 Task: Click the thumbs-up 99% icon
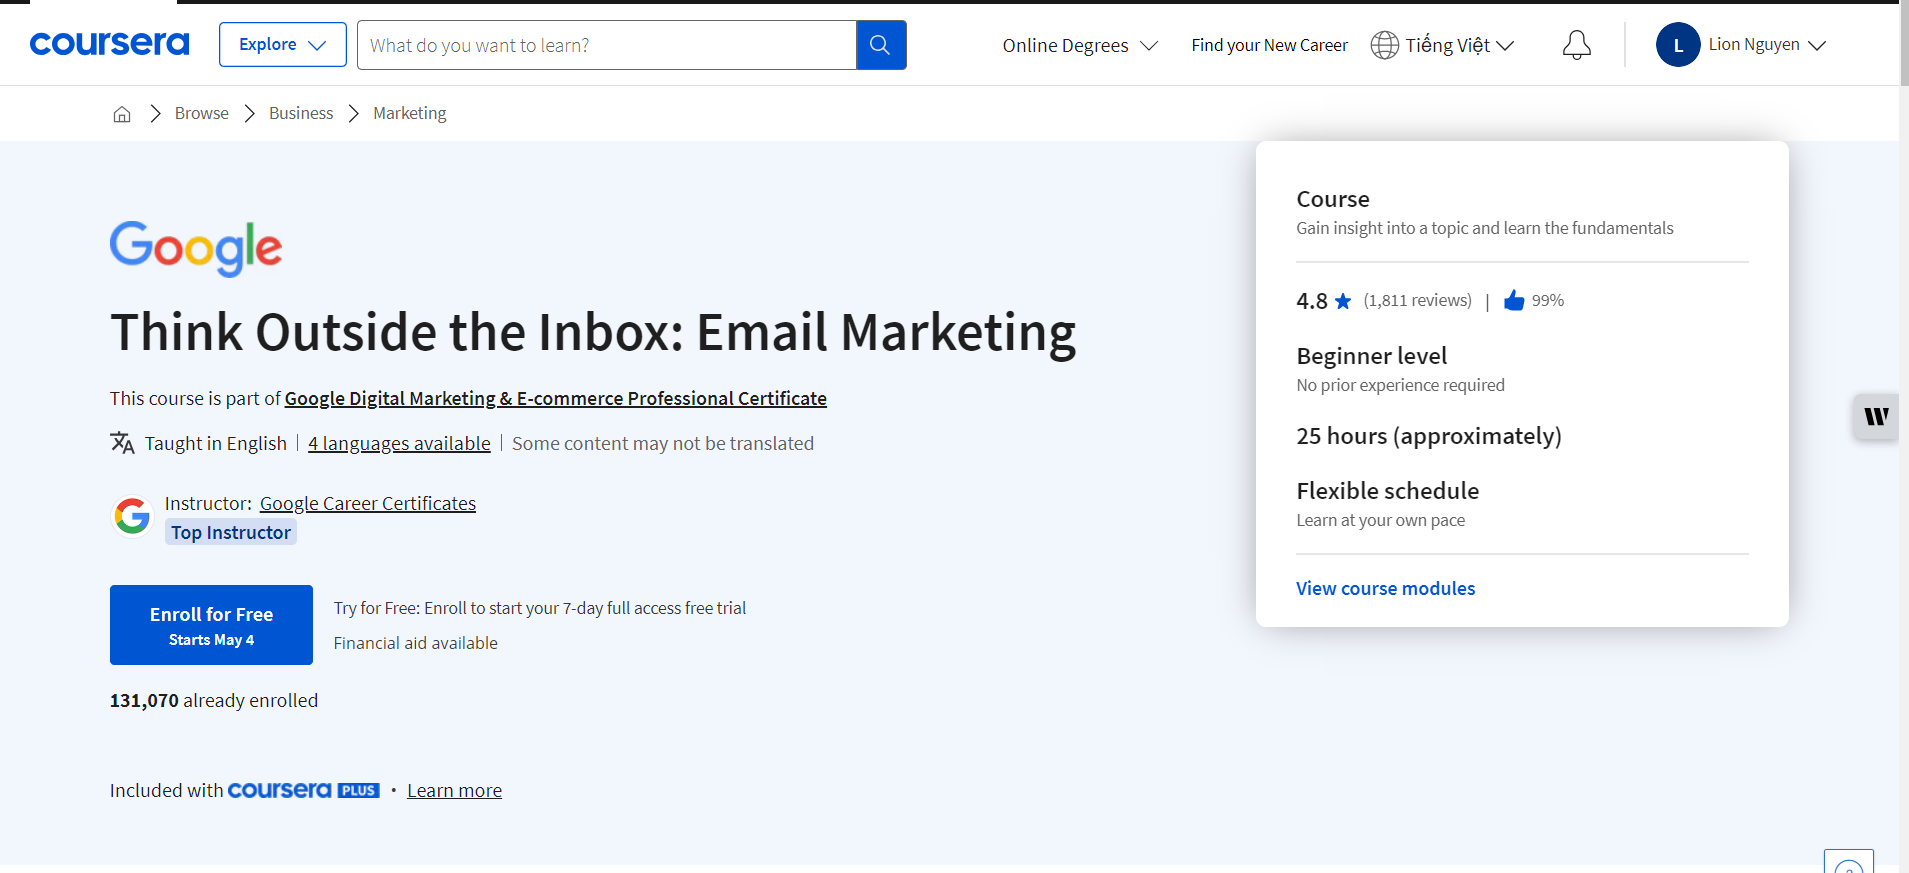point(1514,300)
